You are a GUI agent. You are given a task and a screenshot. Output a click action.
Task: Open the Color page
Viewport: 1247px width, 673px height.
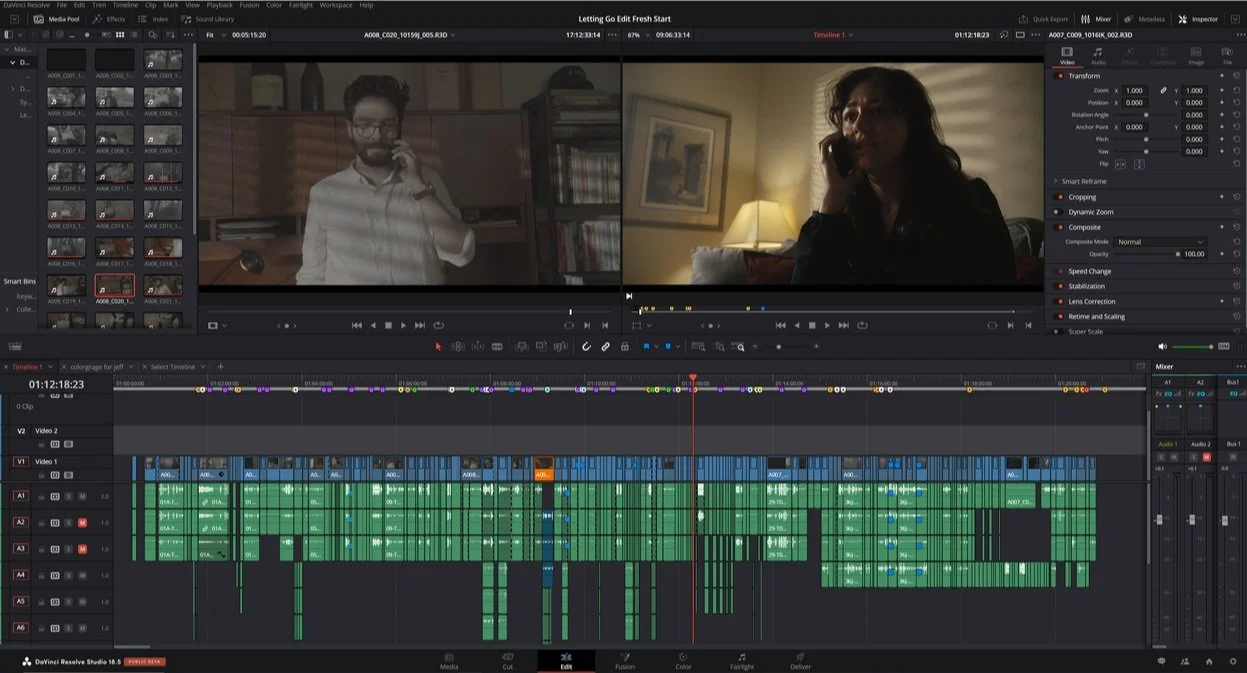click(683, 661)
